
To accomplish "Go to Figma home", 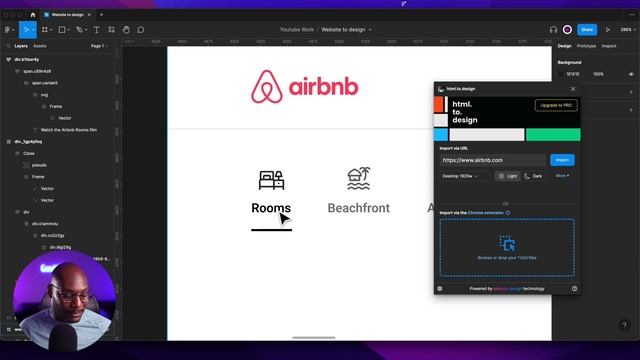I will (33, 15).
